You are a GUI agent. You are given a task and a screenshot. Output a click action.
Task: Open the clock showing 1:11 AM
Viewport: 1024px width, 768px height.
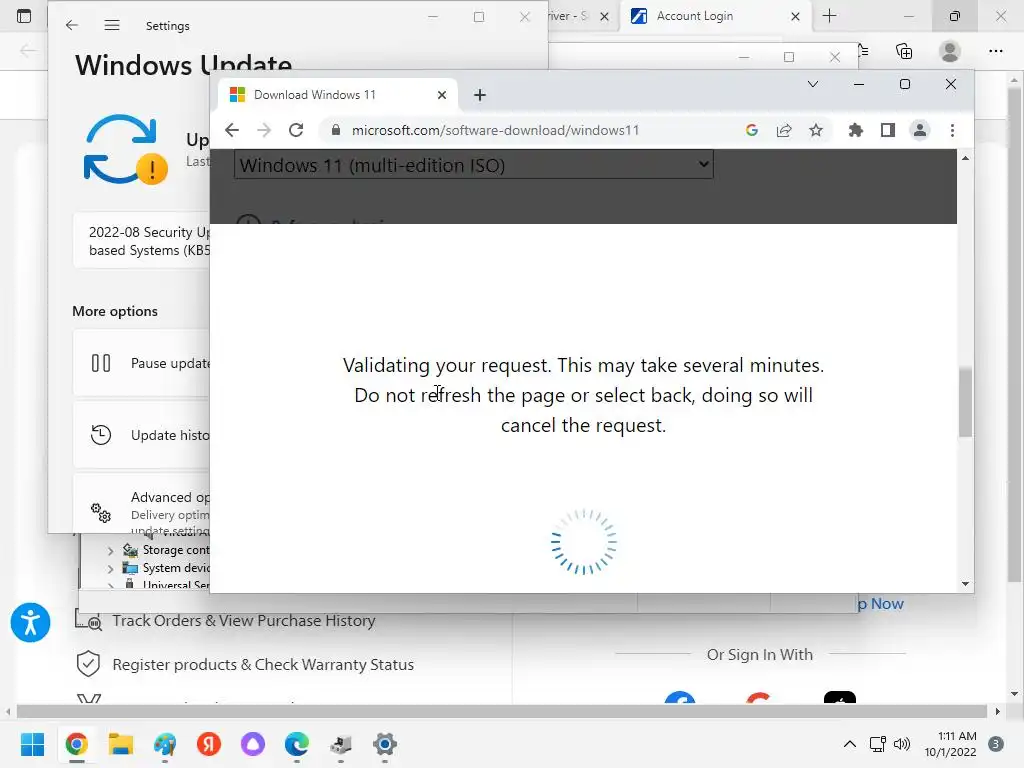[950, 744]
